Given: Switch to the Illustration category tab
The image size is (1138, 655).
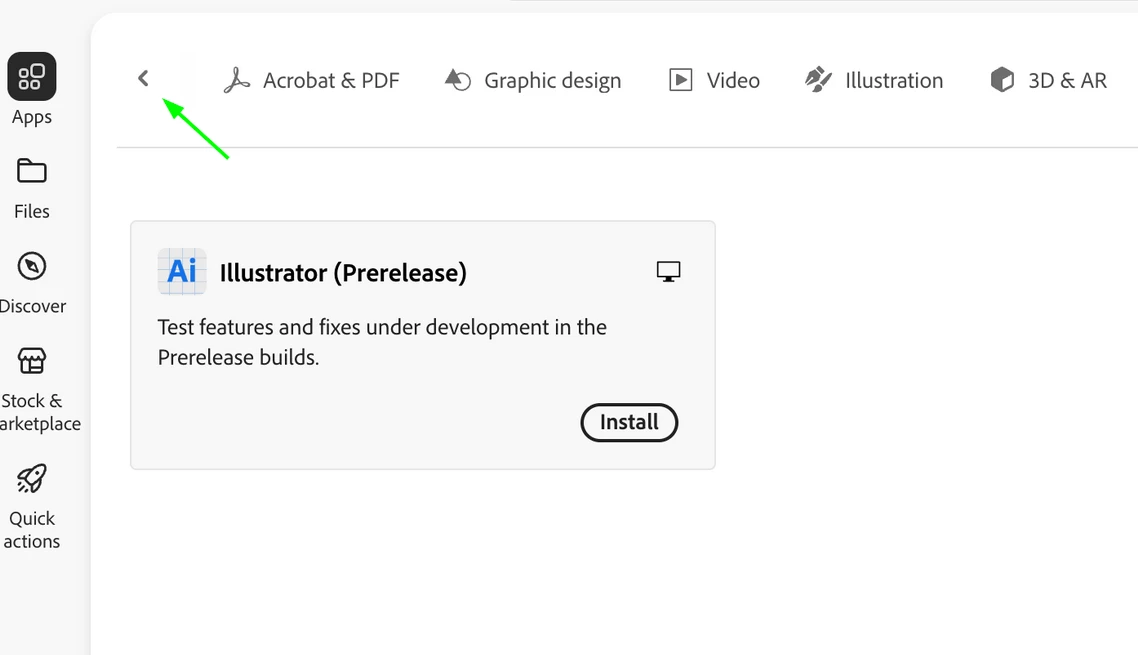Looking at the screenshot, I should coord(874,80).
